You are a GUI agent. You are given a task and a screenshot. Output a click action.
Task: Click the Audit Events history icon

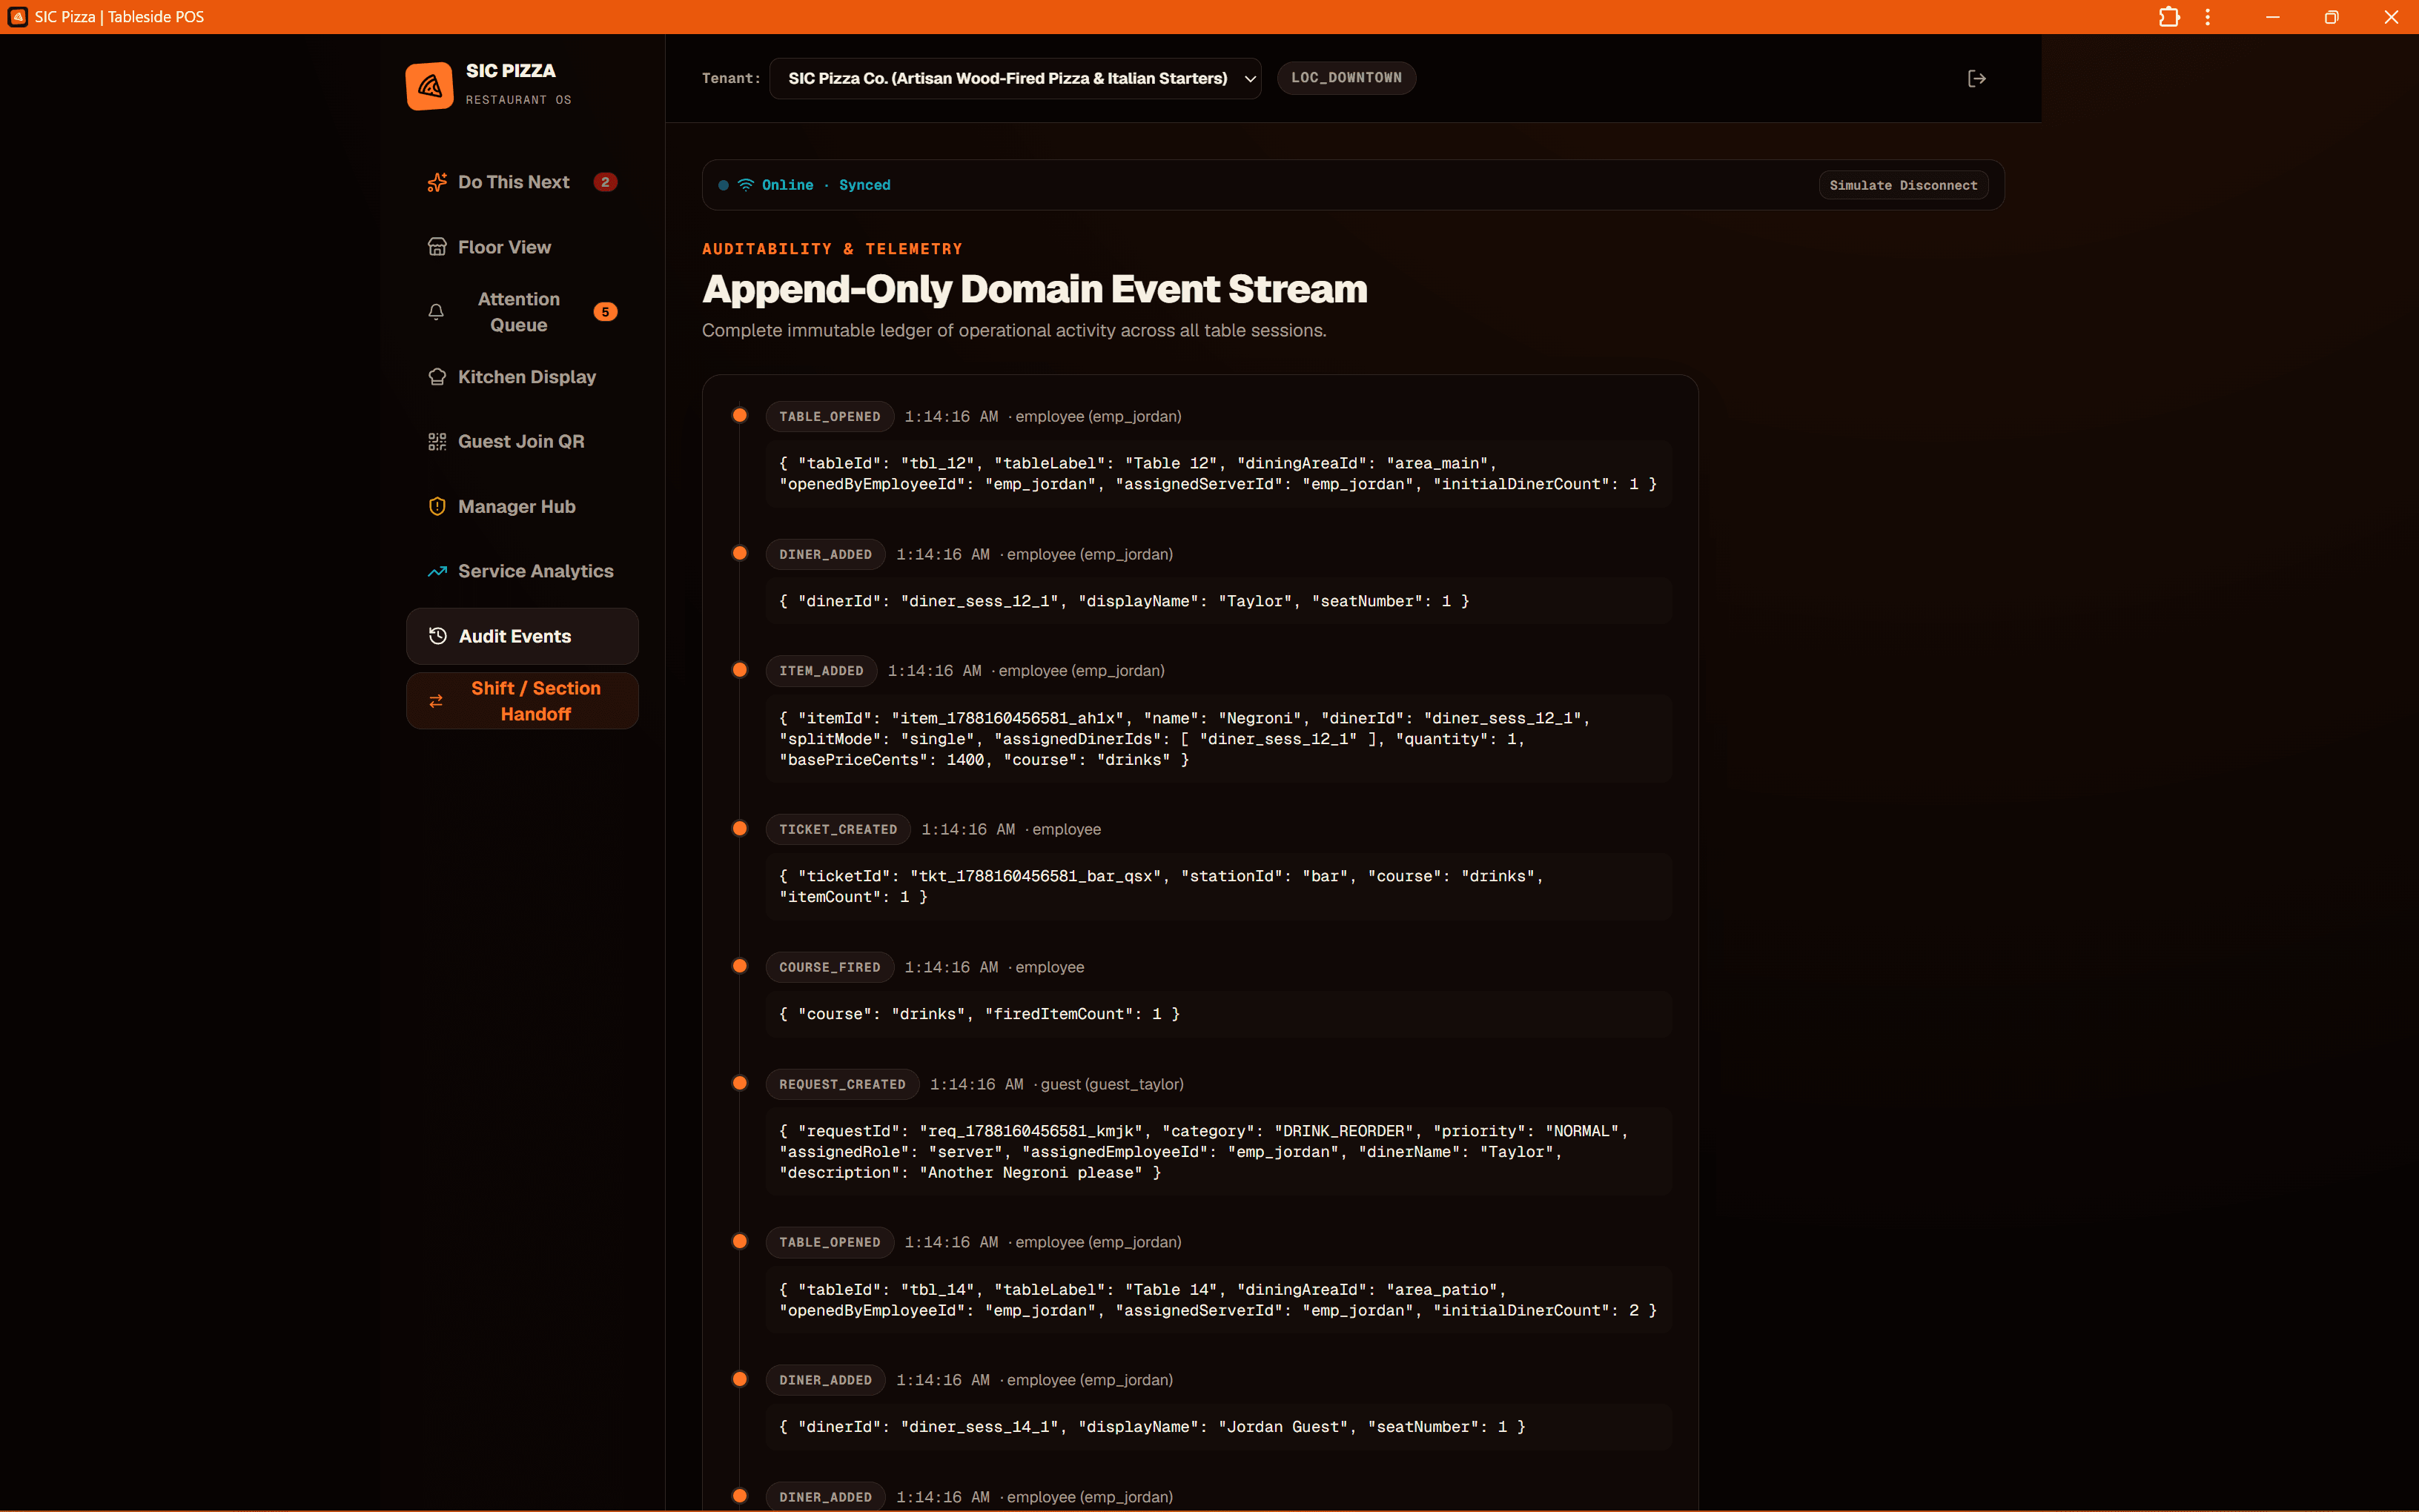click(x=437, y=636)
